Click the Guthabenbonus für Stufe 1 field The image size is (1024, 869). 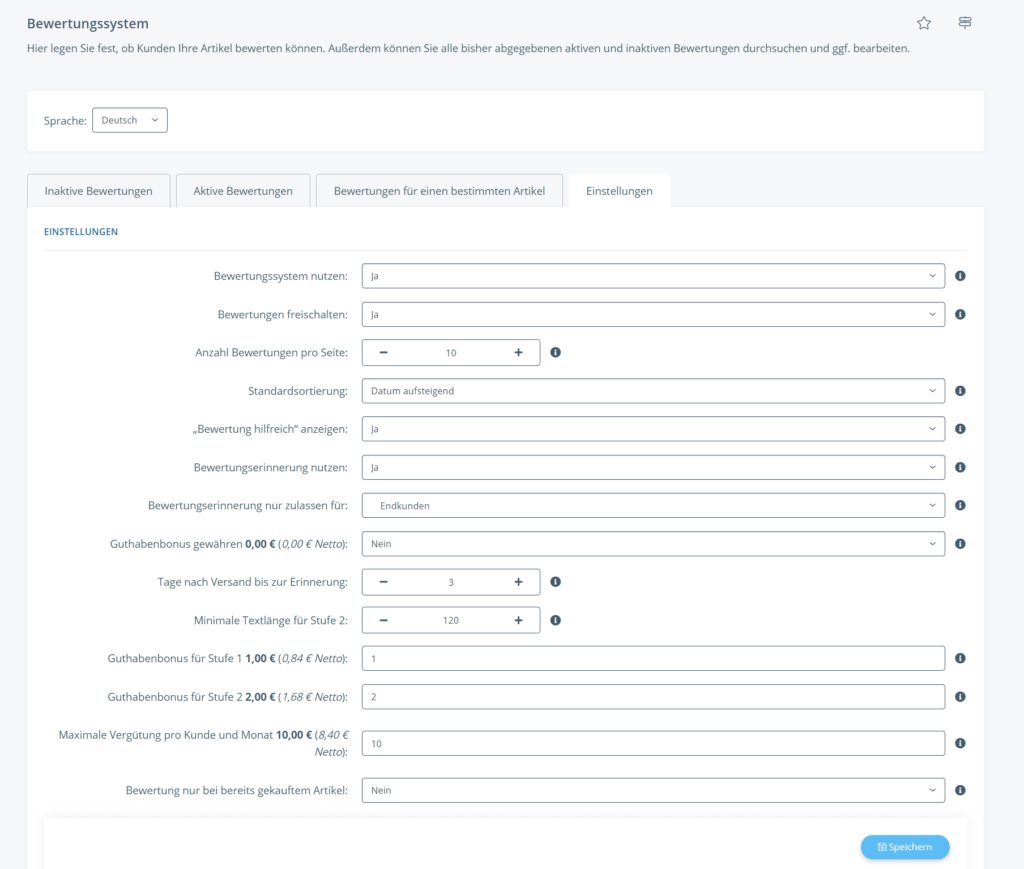coord(653,659)
